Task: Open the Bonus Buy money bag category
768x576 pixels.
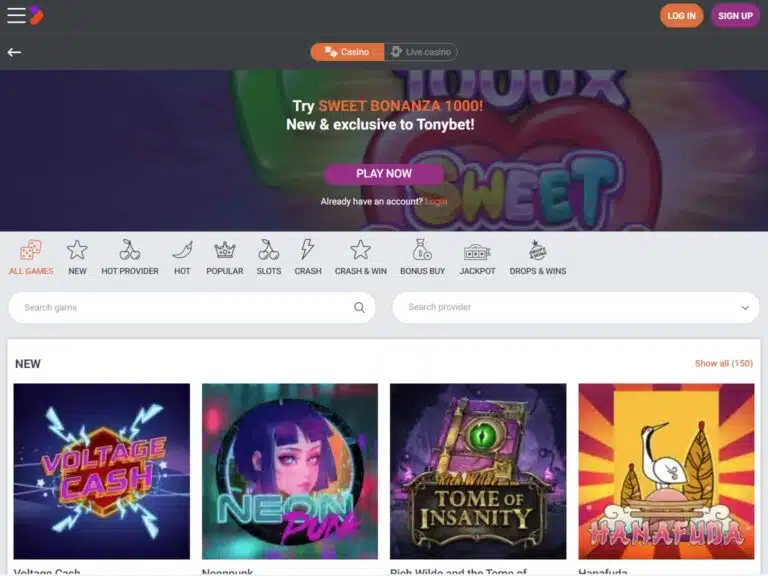Action: (422, 249)
